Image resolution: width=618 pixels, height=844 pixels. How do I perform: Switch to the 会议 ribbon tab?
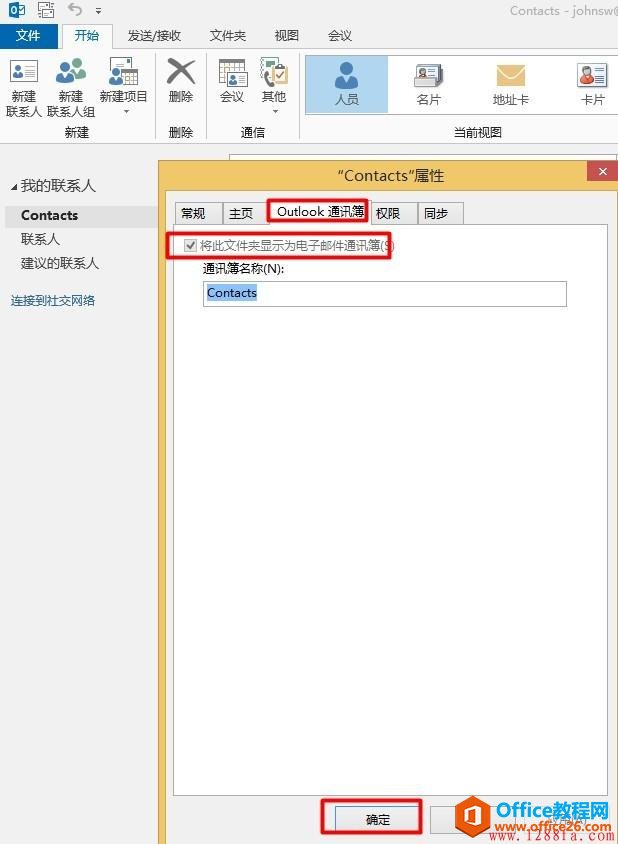(x=340, y=36)
